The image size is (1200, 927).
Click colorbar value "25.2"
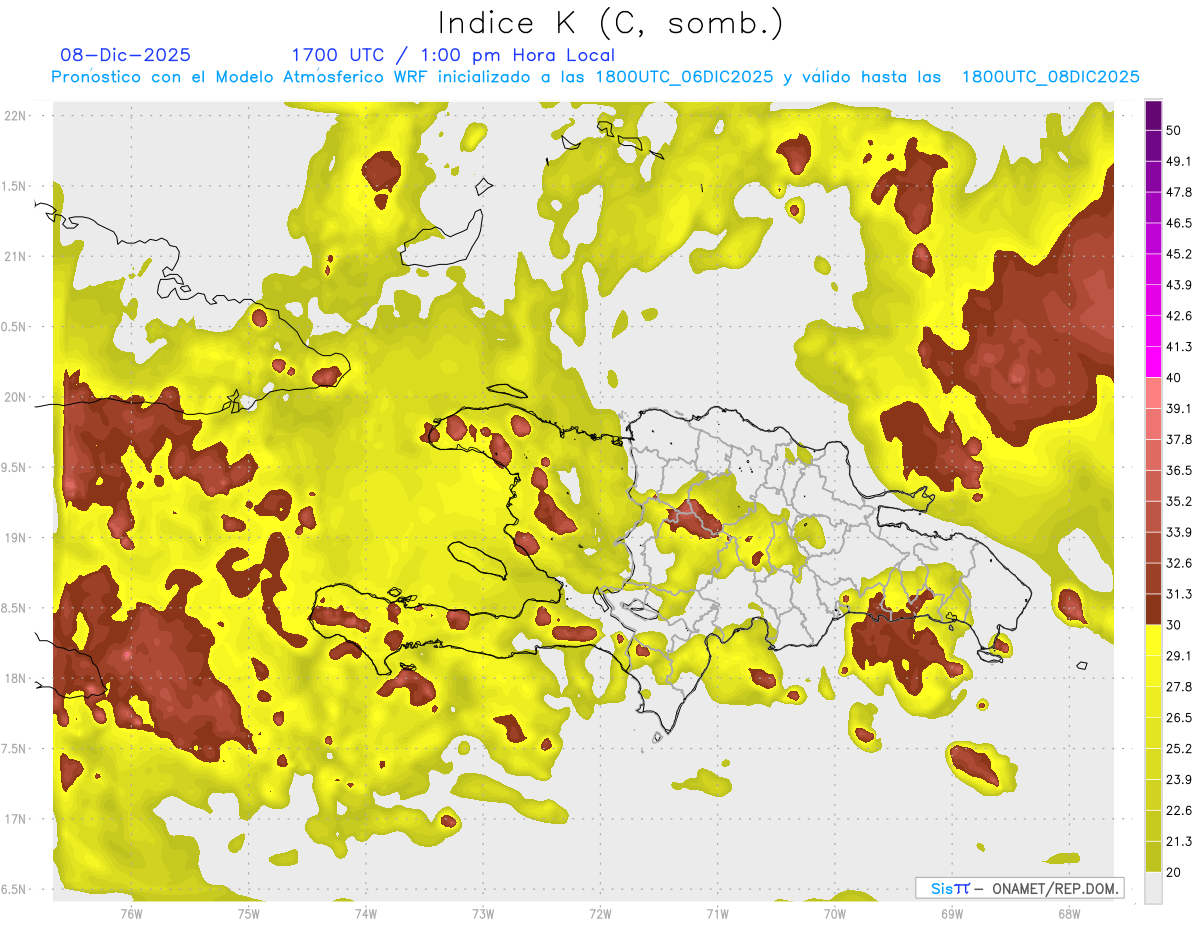1179,749
